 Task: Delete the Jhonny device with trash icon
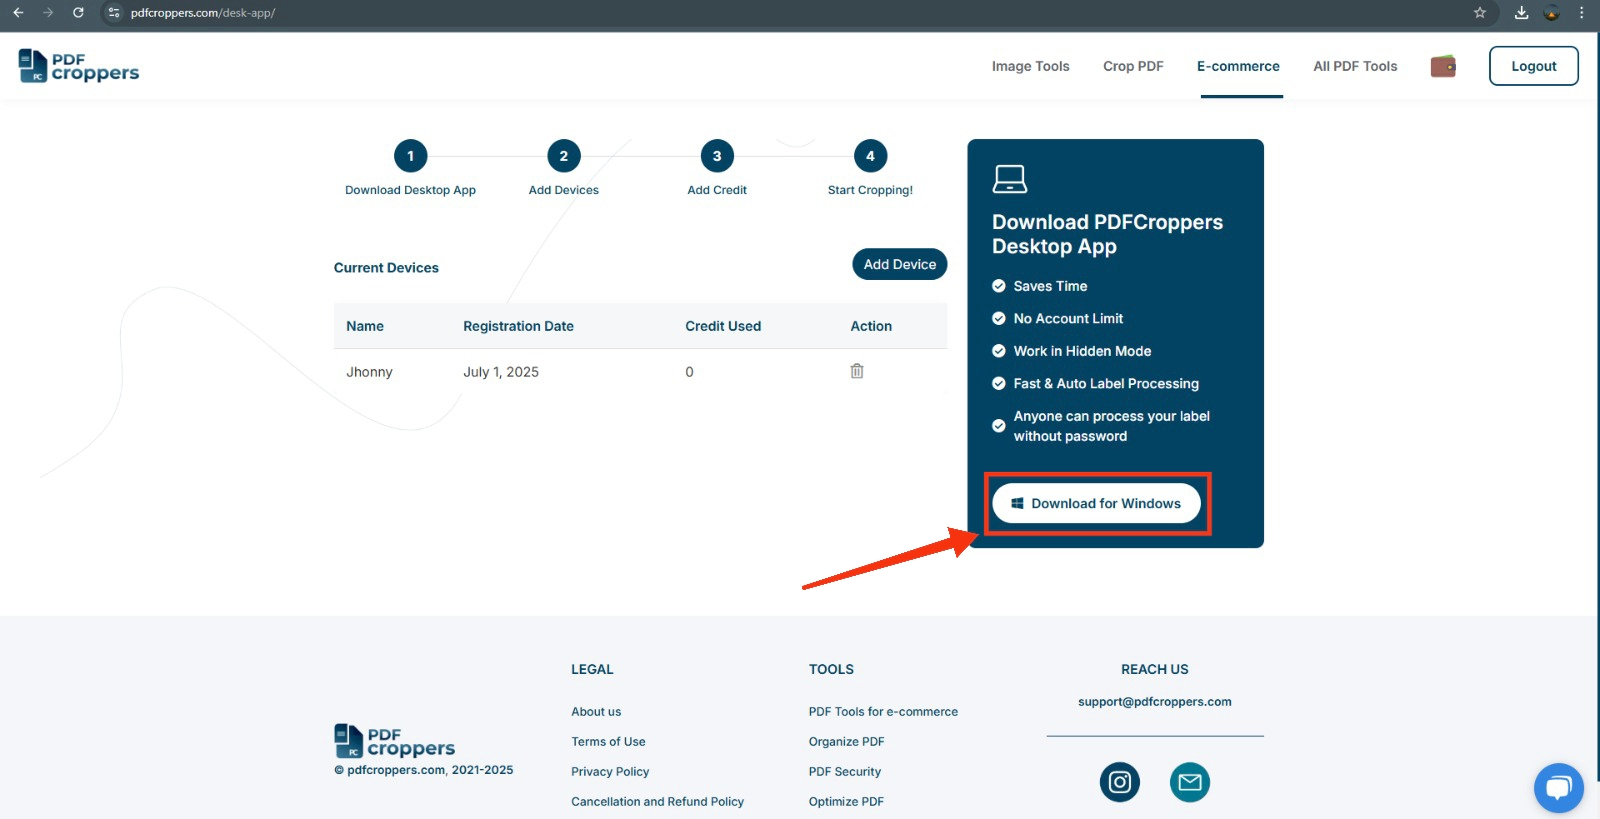tap(857, 371)
